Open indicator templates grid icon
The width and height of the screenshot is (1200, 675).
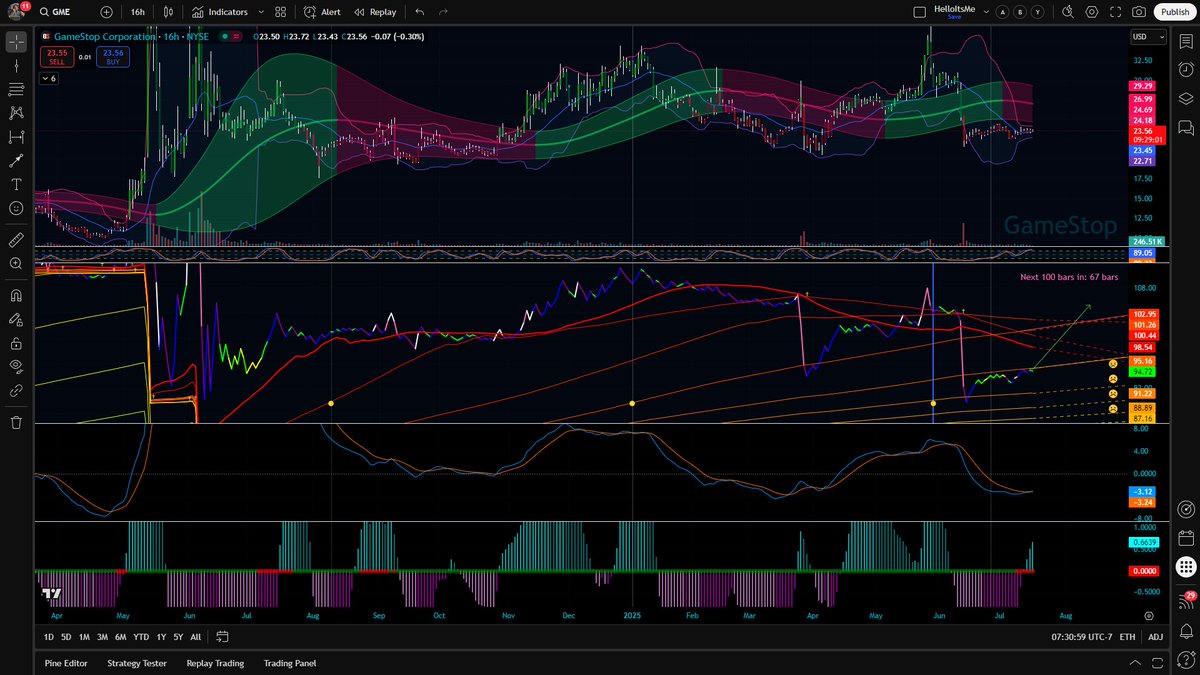tap(281, 12)
